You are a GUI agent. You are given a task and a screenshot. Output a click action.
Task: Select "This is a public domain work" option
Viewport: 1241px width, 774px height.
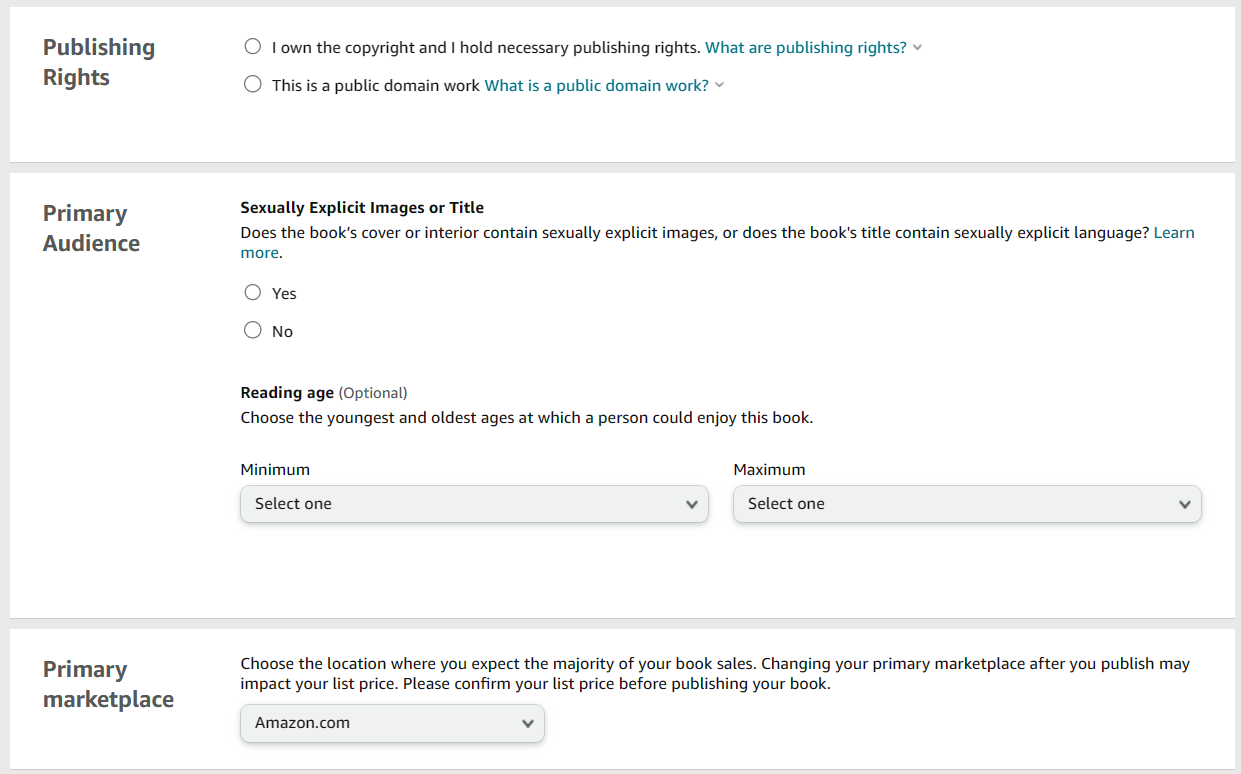coord(253,85)
